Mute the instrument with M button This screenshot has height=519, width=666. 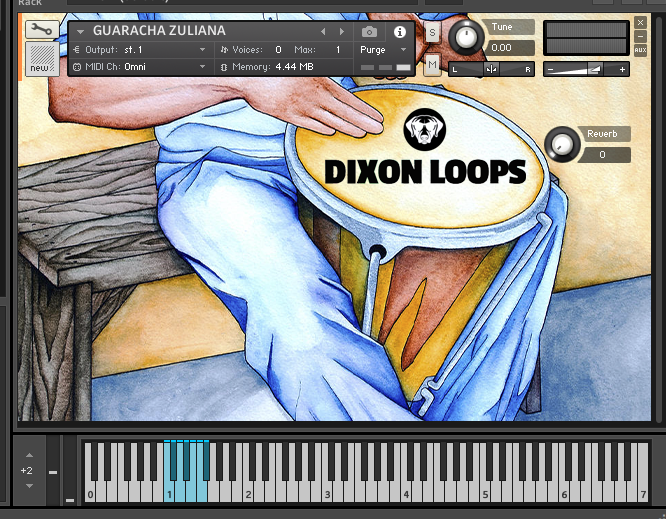pos(432,65)
